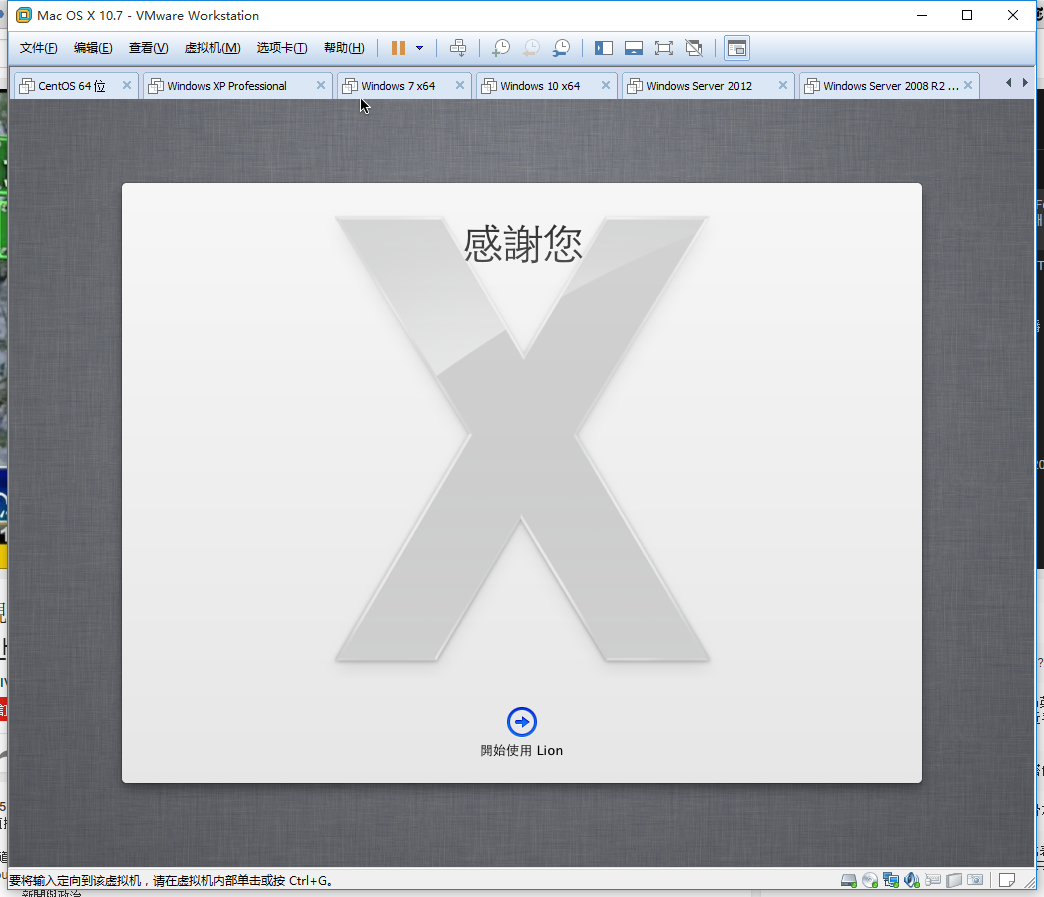Toggle the console view button
The height and width of the screenshot is (897, 1044).
coord(737,48)
